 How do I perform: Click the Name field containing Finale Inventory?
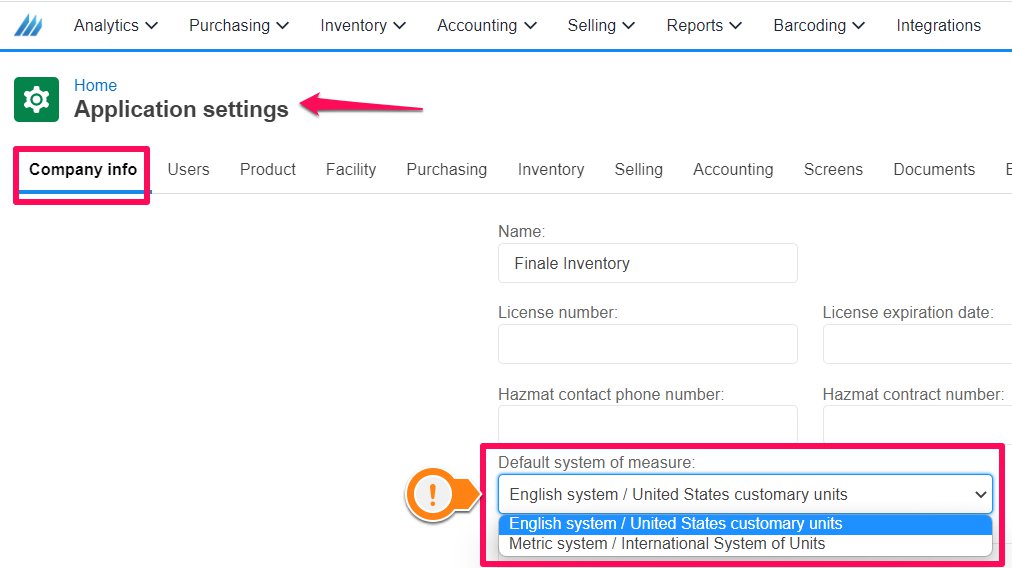coord(648,263)
